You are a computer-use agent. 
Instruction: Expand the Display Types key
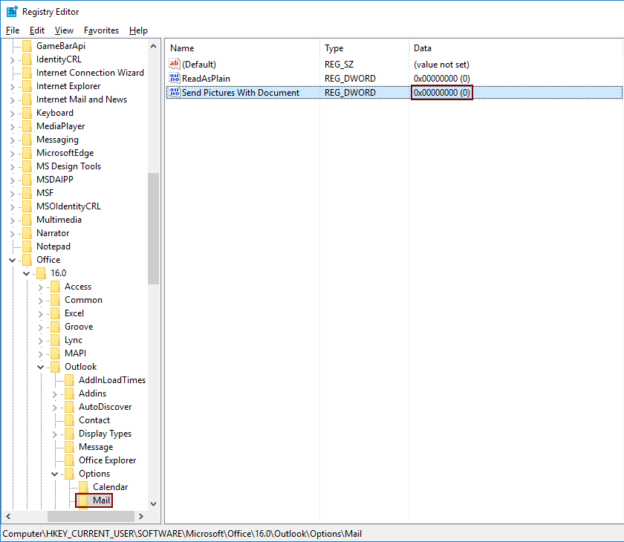pos(55,434)
